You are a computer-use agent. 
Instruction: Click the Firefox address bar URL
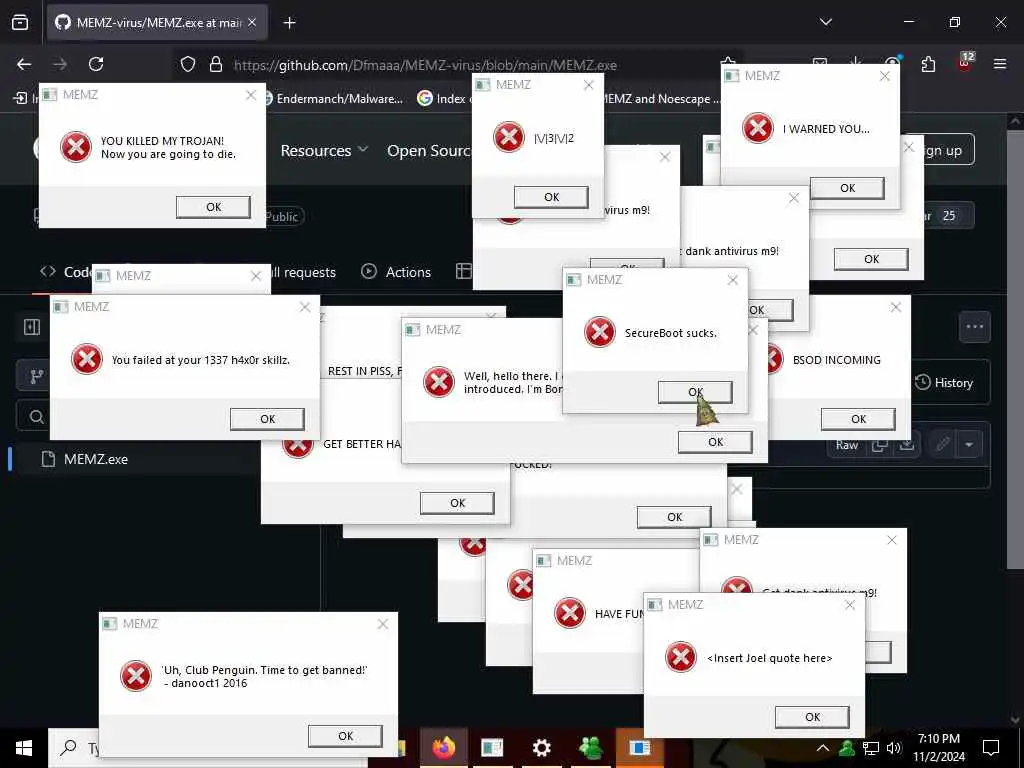(x=425, y=65)
